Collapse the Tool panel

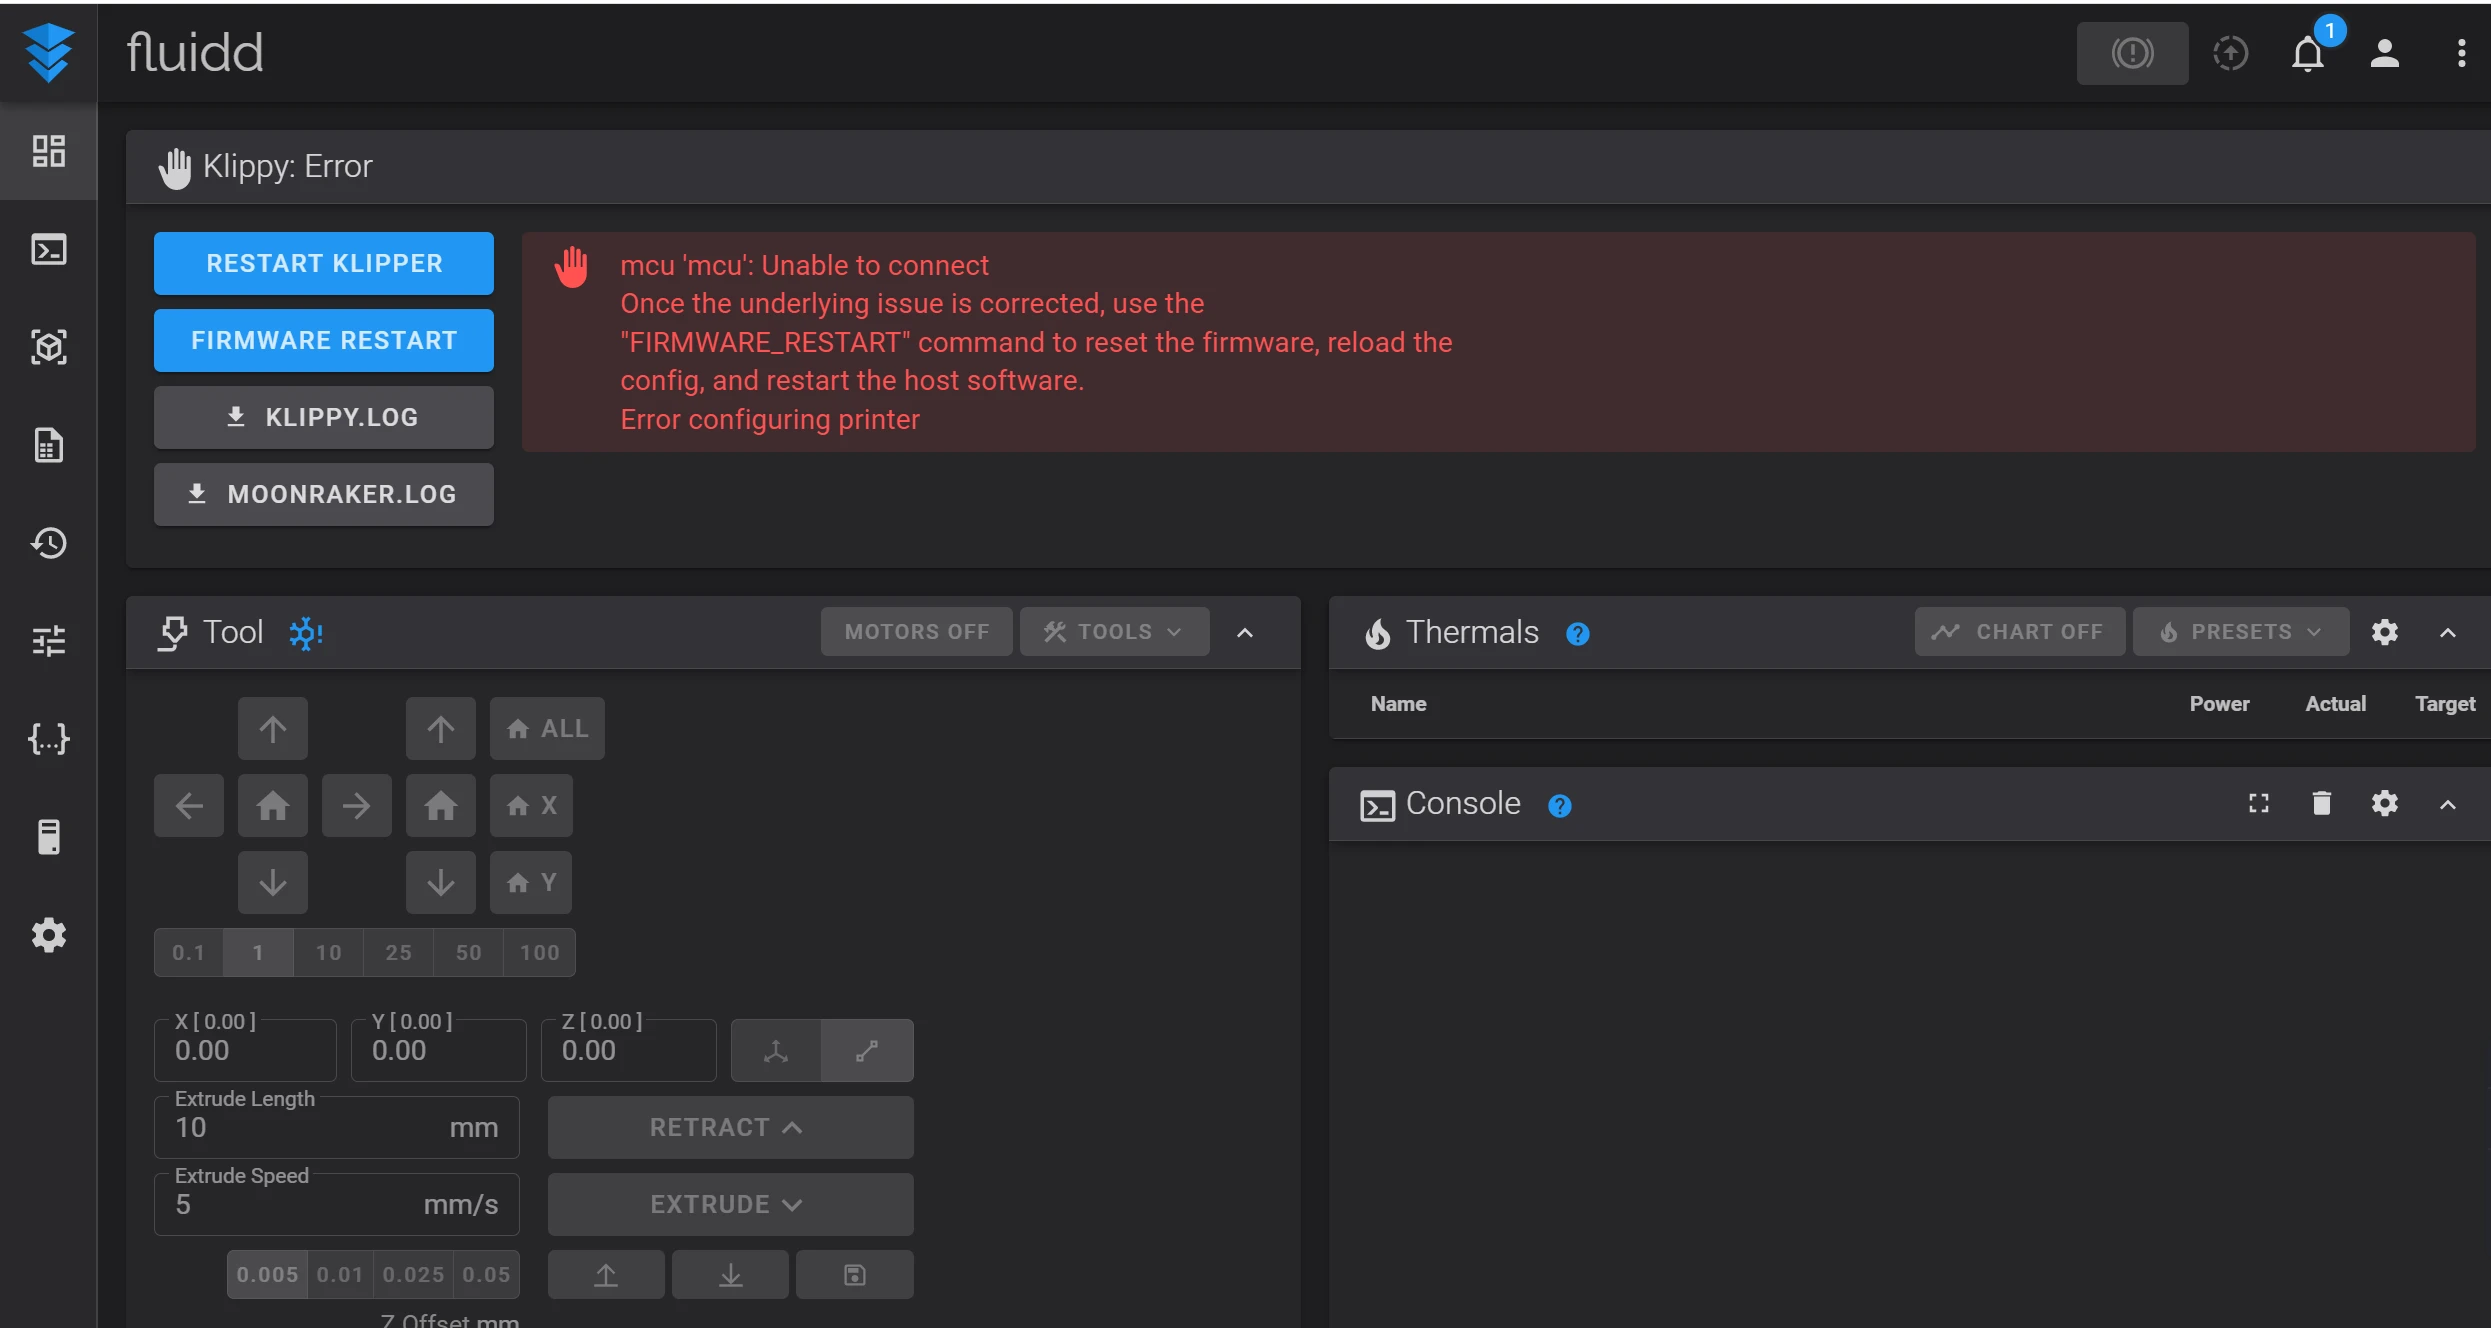(x=1245, y=632)
